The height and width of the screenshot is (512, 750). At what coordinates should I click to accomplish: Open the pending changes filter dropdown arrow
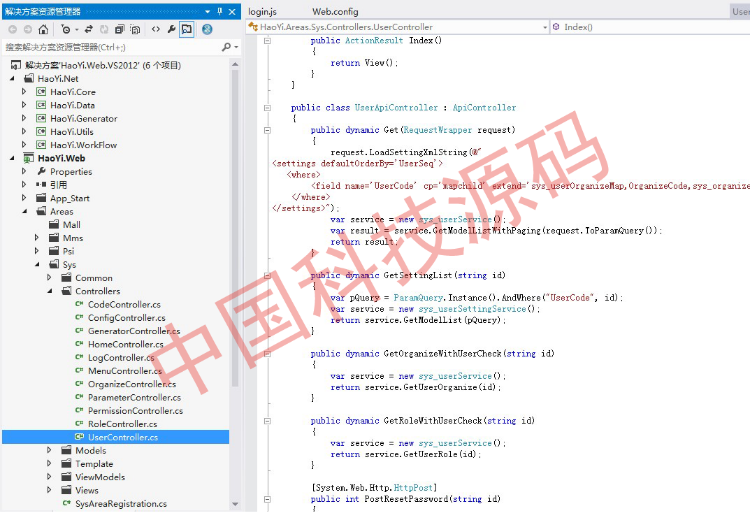[77, 30]
